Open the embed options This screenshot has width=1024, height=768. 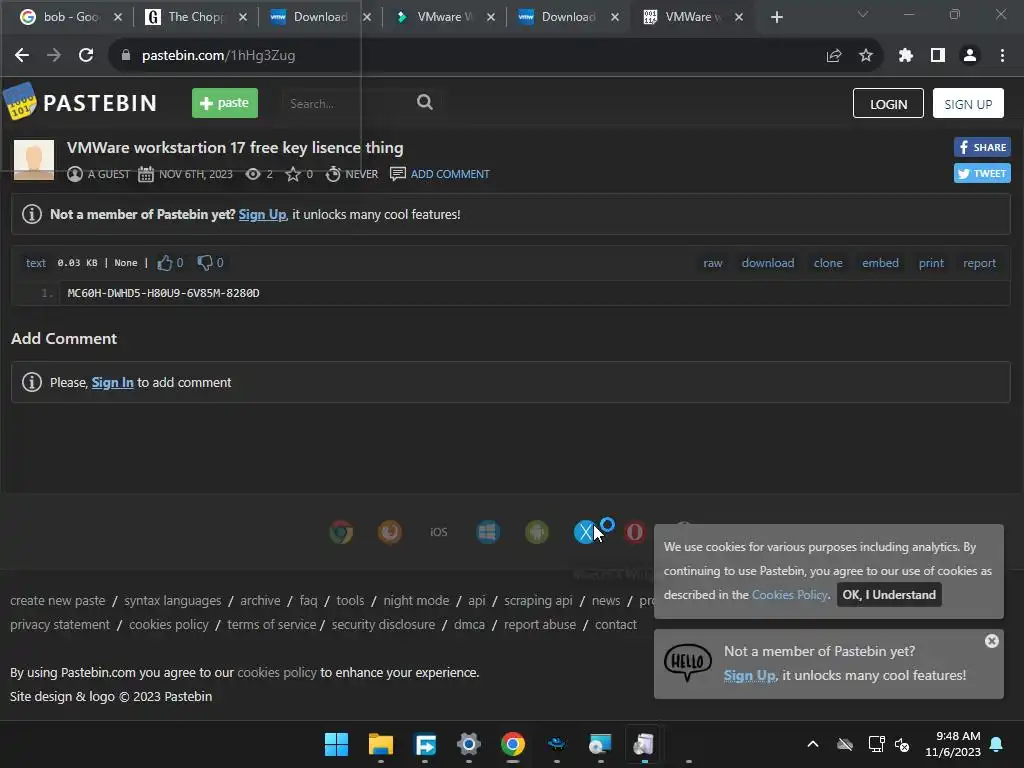pyautogui.click(x=880, y=263)
